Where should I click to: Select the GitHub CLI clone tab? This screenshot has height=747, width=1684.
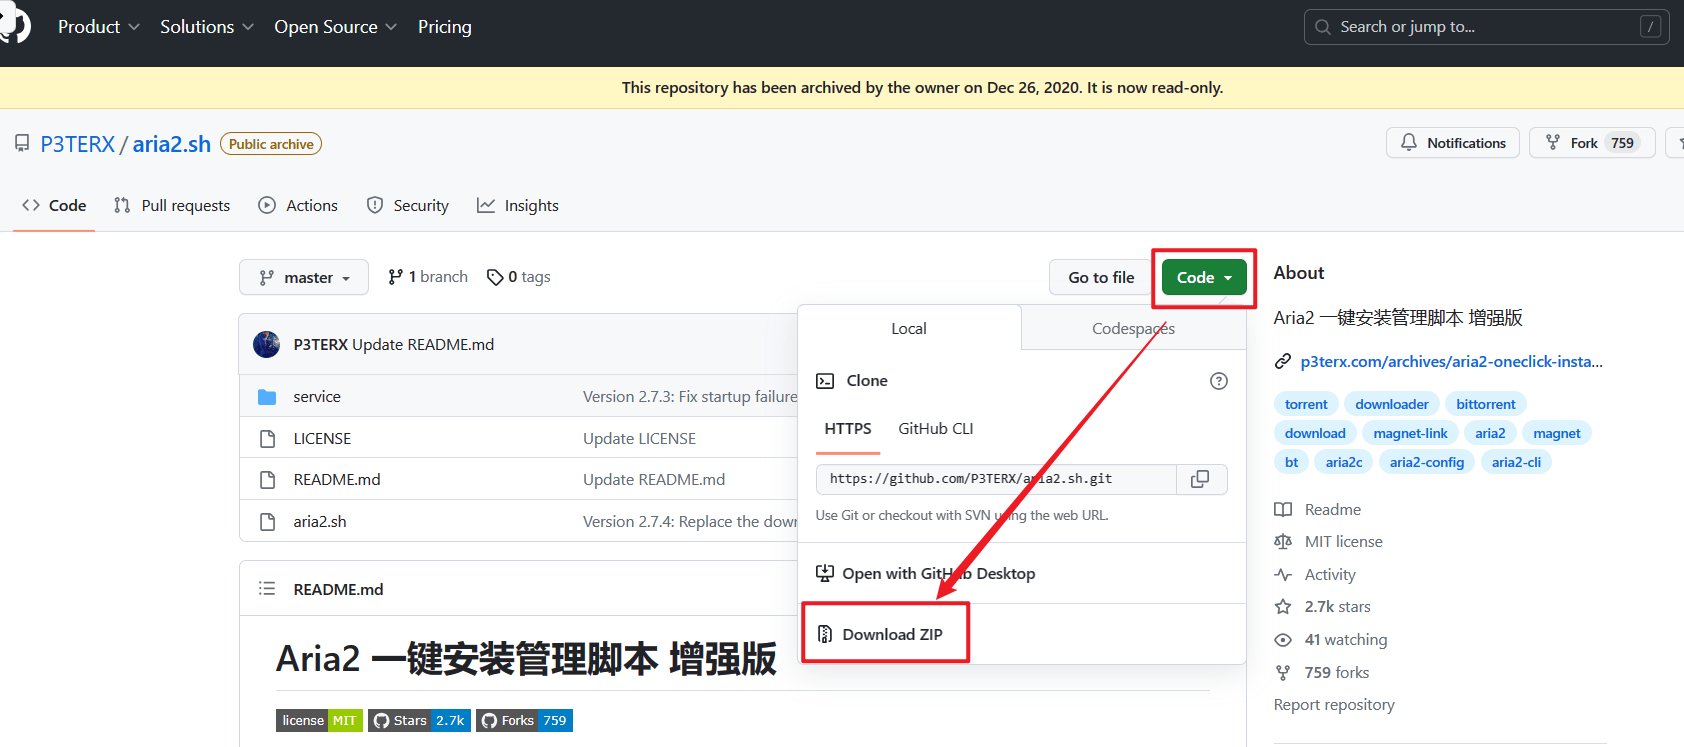[x=935, y=429]
